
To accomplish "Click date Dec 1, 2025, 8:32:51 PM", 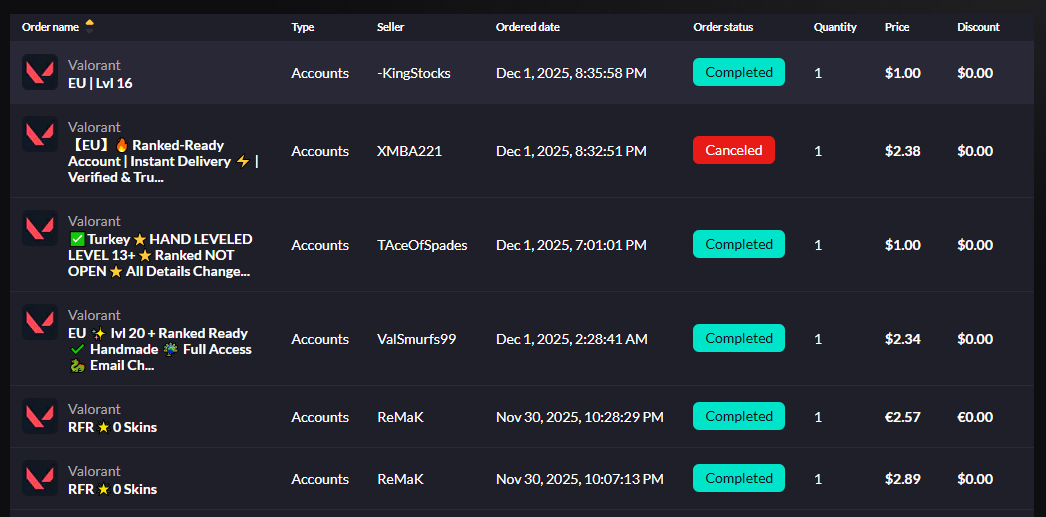I will [571, 151].
